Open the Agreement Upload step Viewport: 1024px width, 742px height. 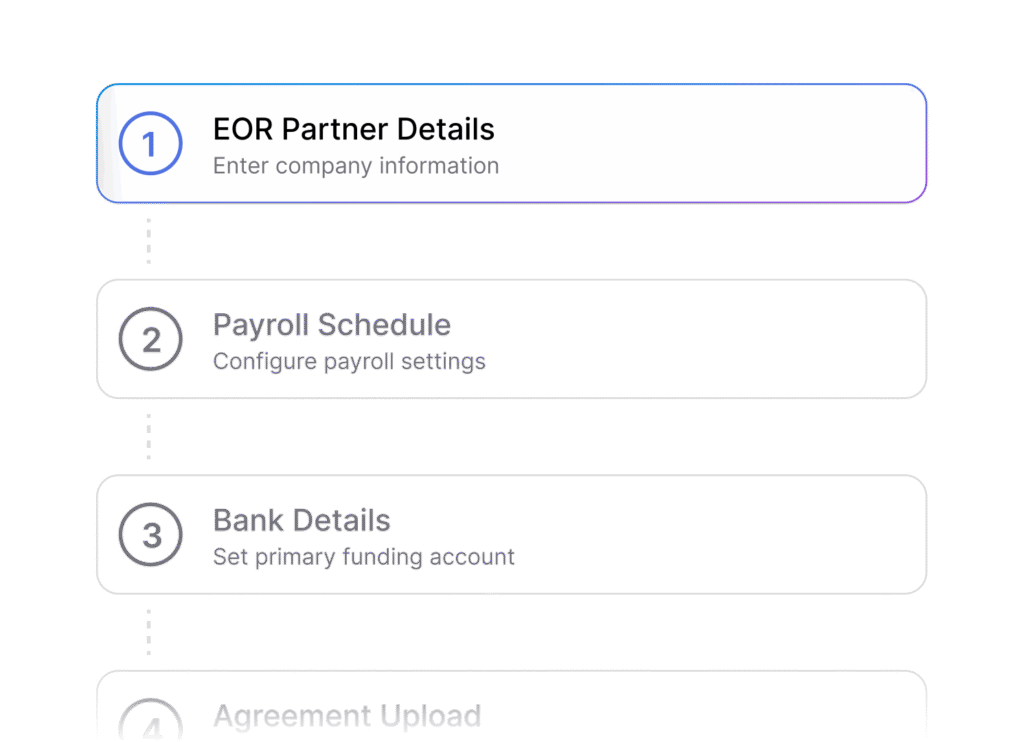click(x=511, y=706)
